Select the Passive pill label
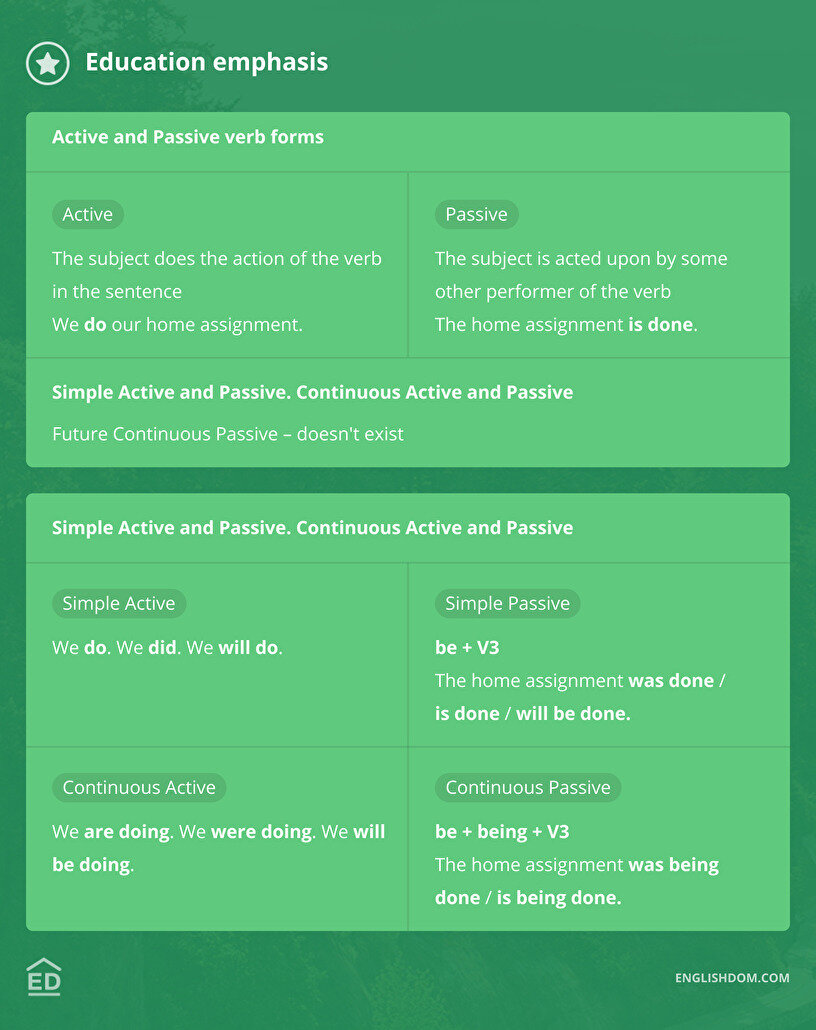816x1030 pixels. pyautogui.click(x=476, y=214)
